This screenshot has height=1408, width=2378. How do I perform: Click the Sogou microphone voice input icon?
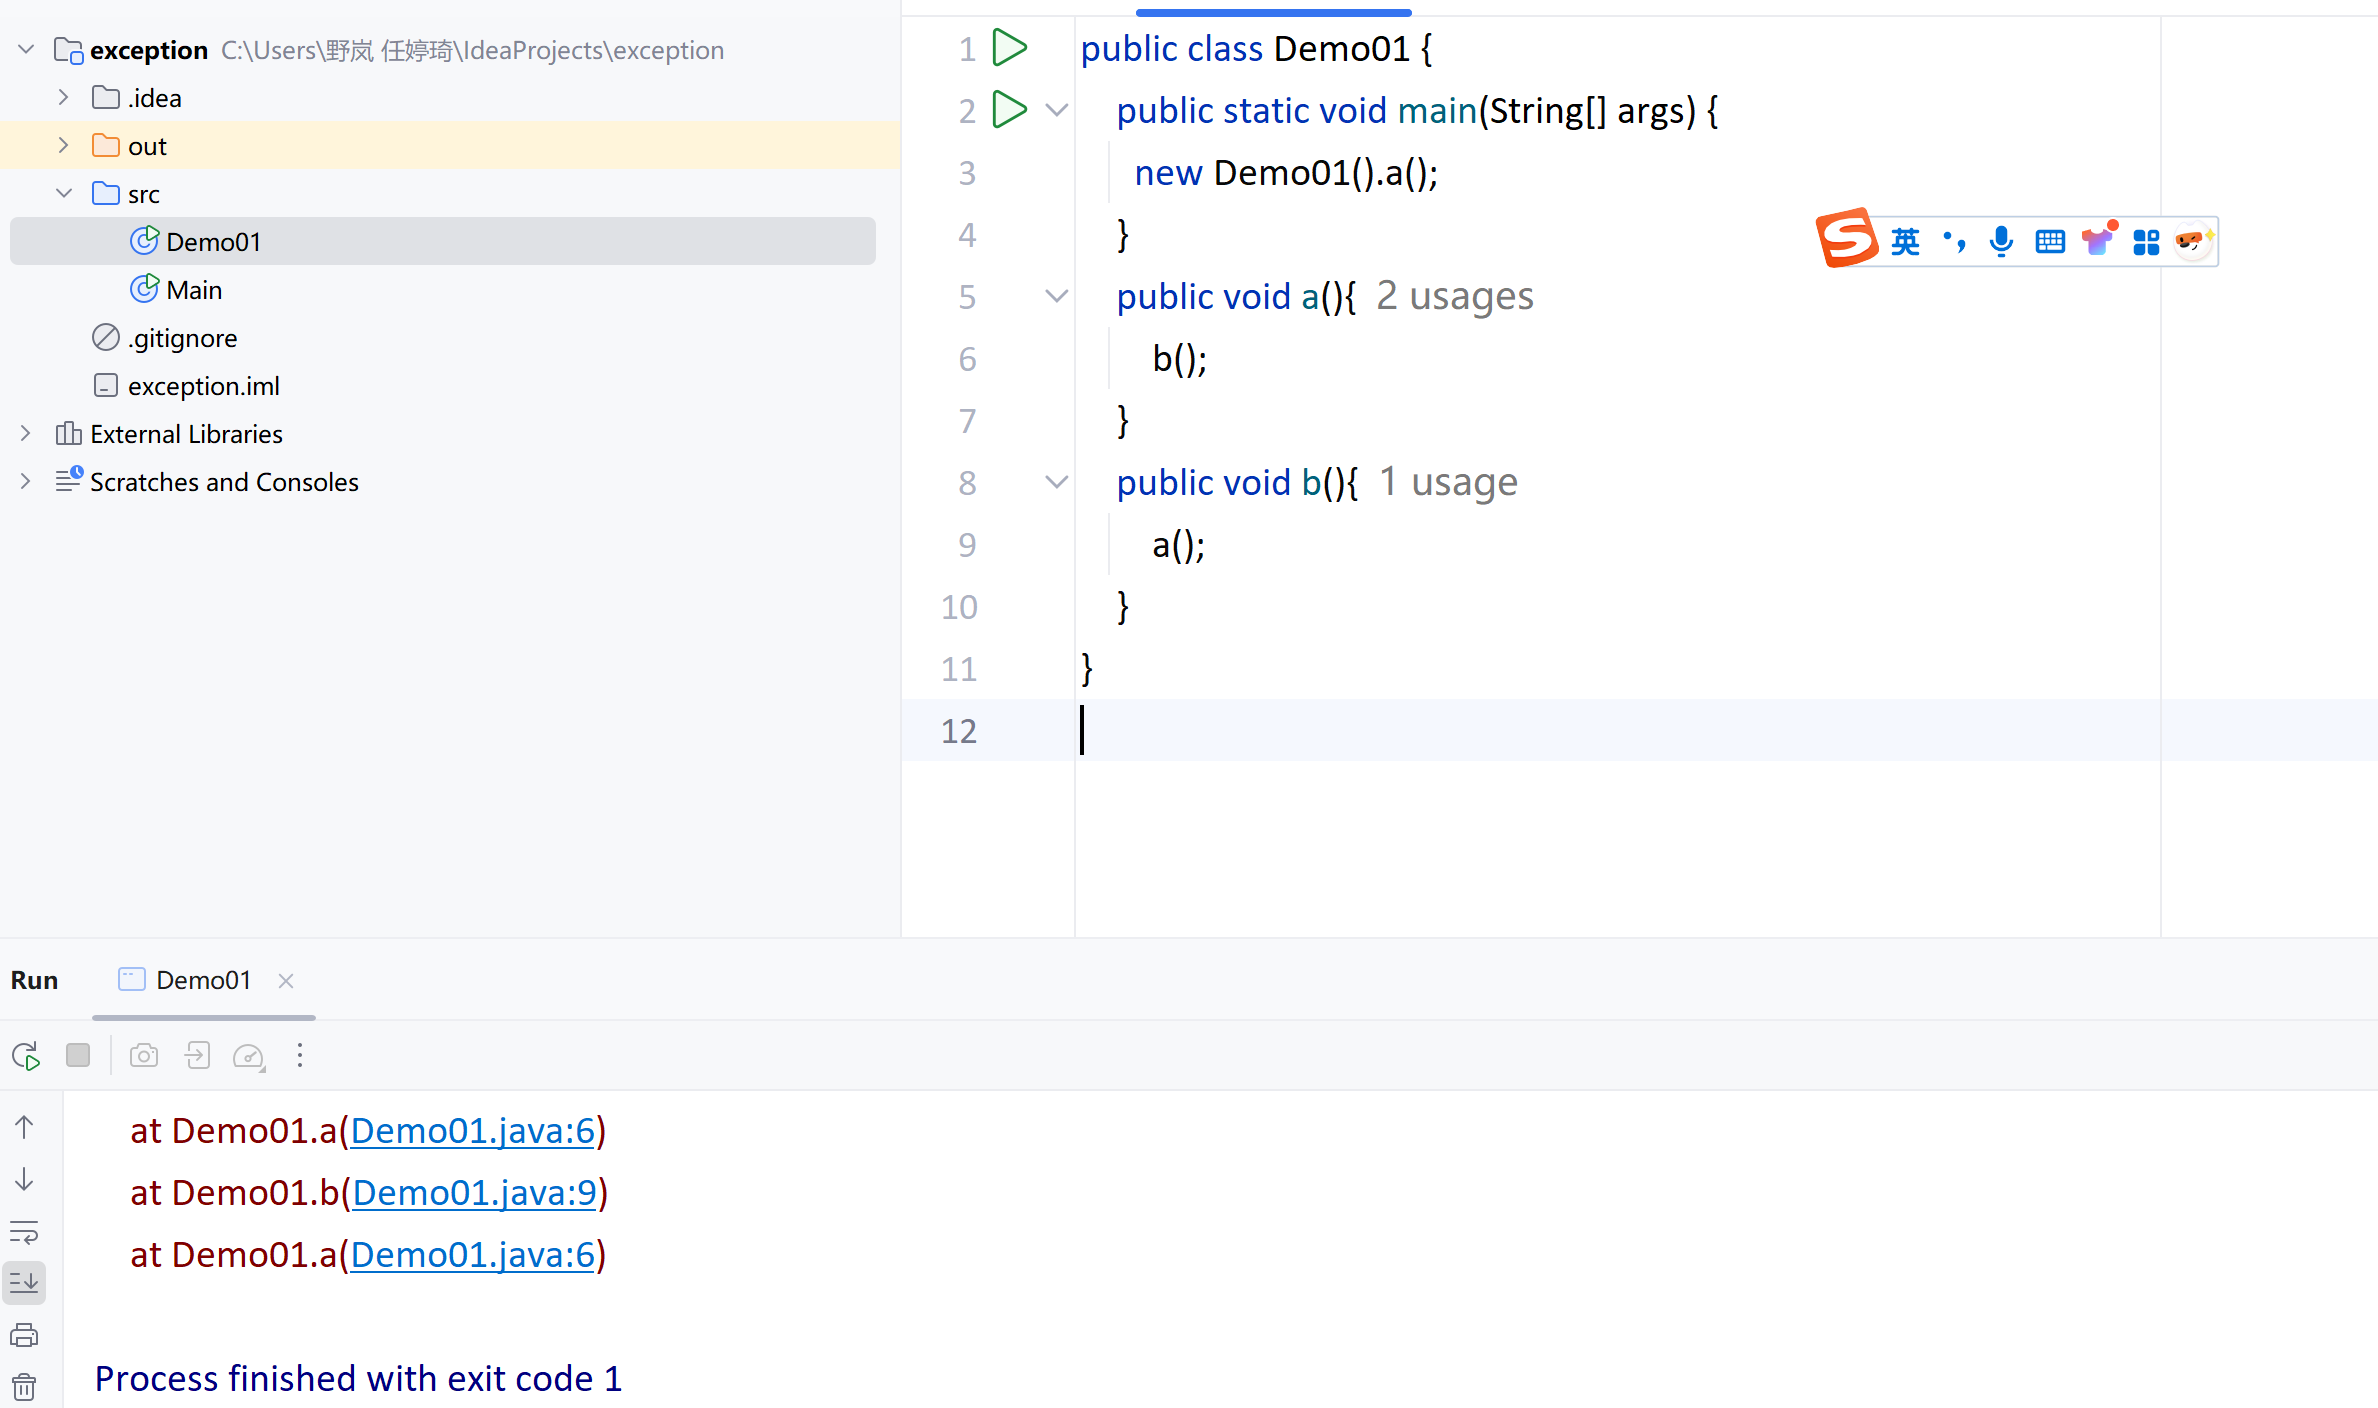click(x=2001, y=241)
